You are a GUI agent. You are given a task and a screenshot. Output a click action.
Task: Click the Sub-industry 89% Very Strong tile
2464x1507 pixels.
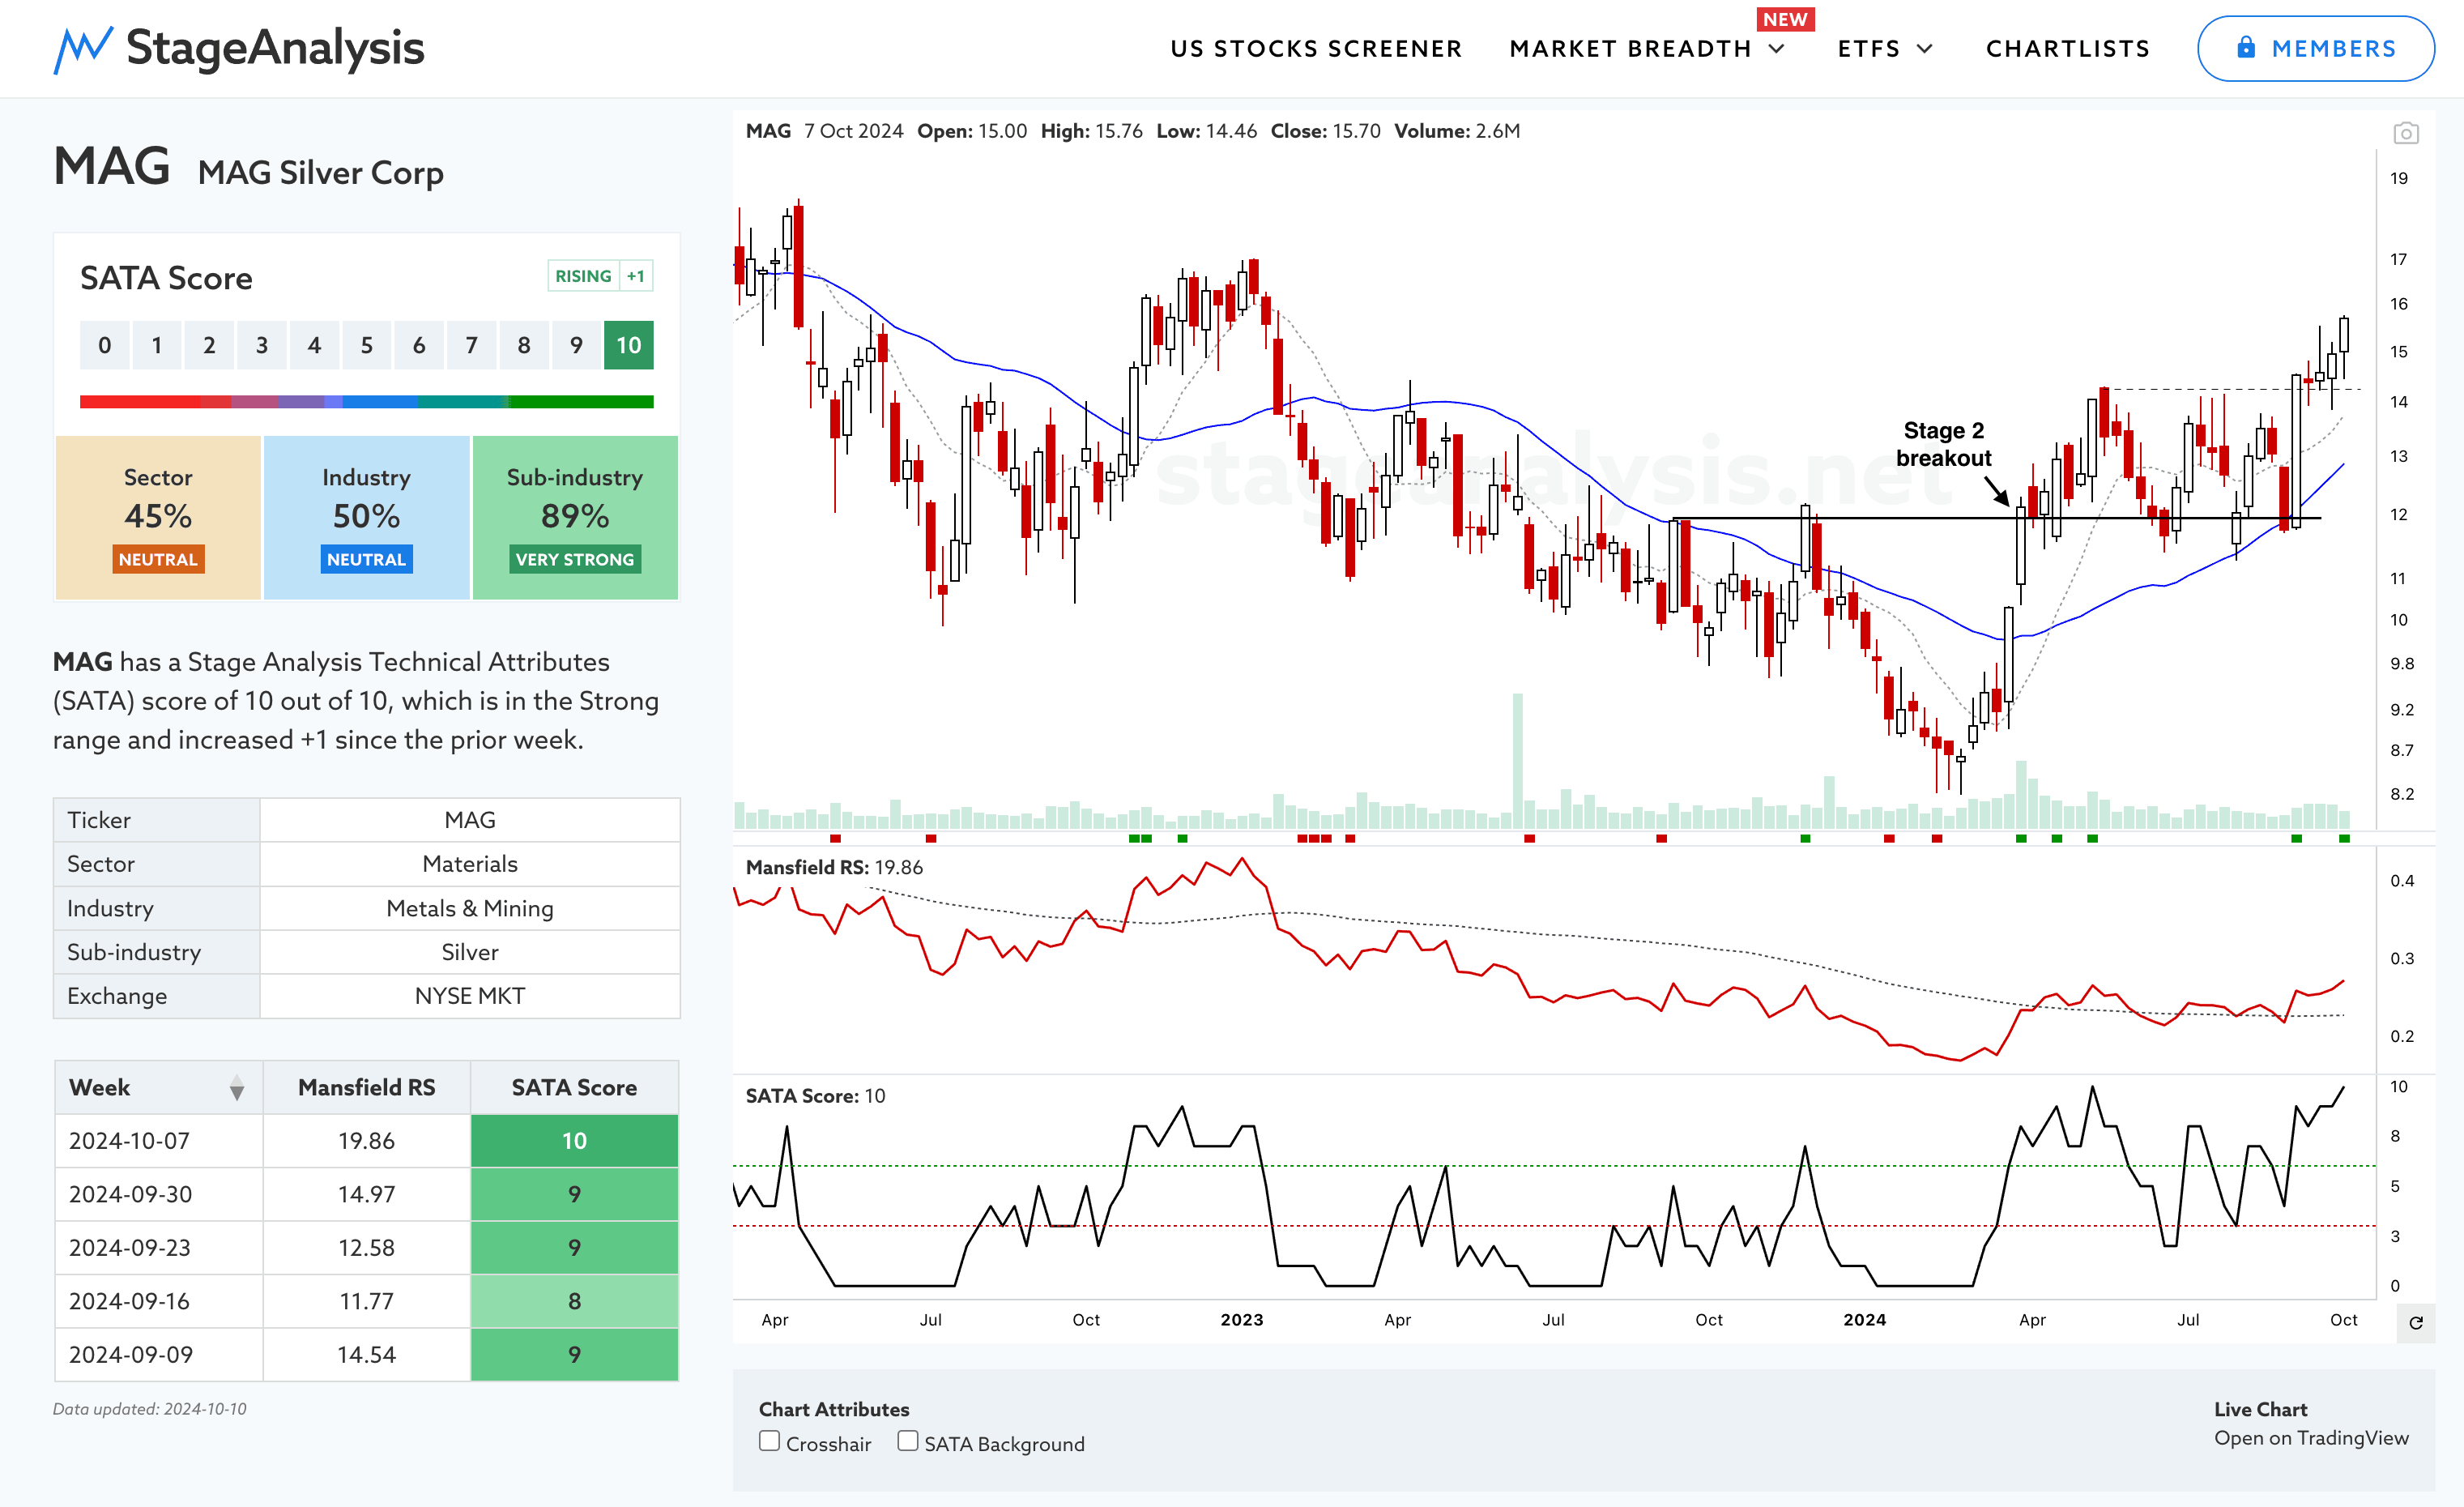tap(575, 517)
